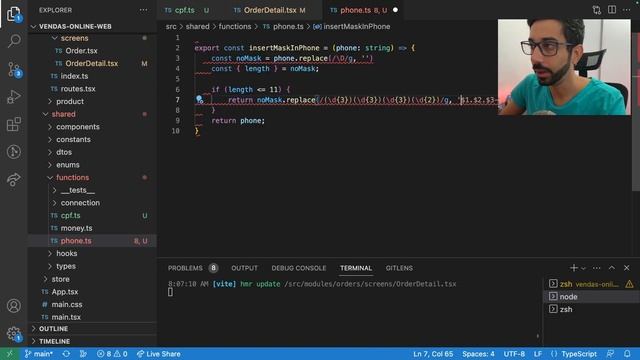Open Source Control view in activity bar

coord(14,69)
